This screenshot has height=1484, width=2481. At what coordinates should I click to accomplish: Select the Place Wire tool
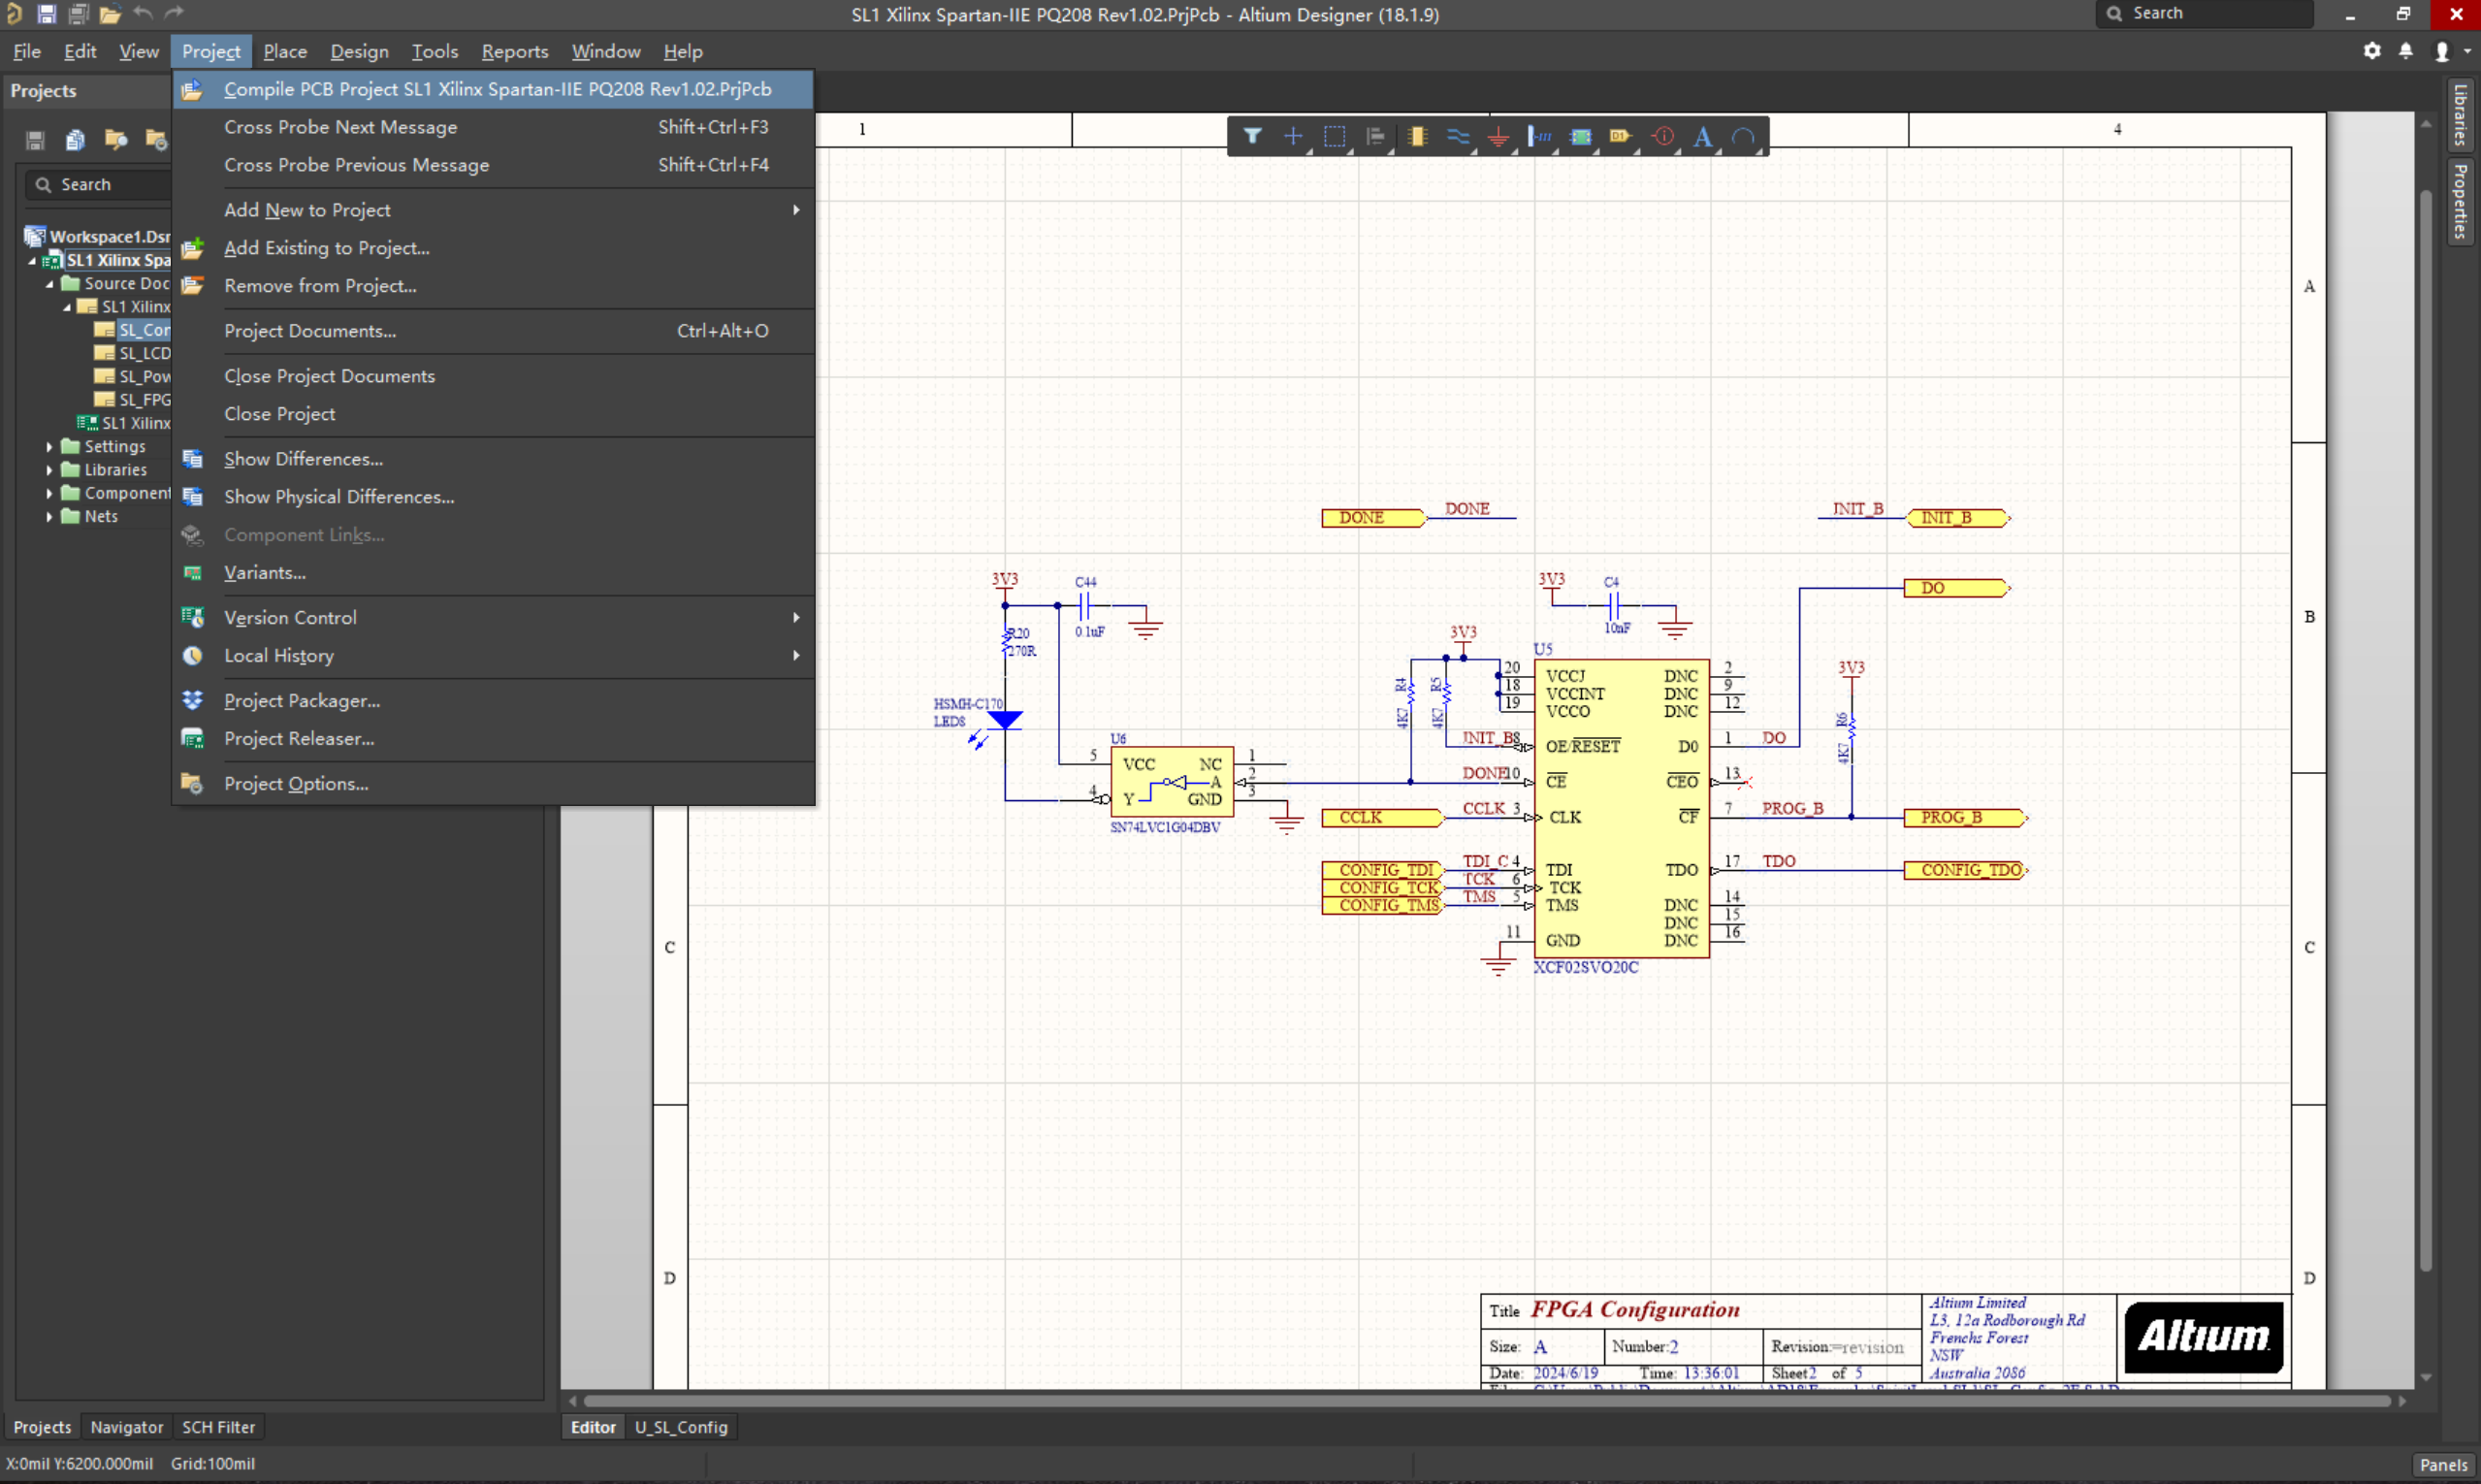click(x=1457, y=136)
